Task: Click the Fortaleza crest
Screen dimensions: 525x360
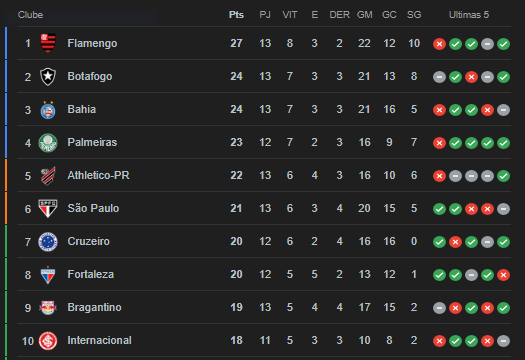Action: tap(48, 275)
